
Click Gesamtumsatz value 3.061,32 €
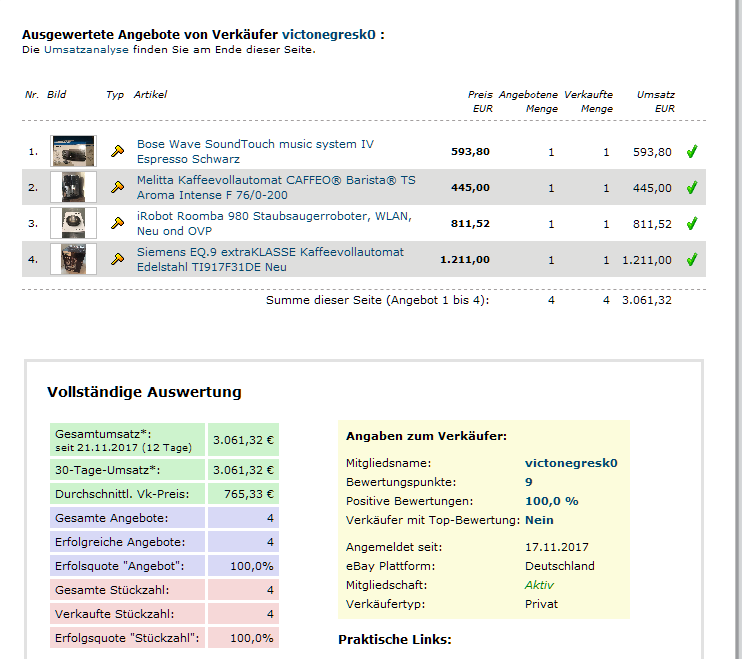point(243,440)
